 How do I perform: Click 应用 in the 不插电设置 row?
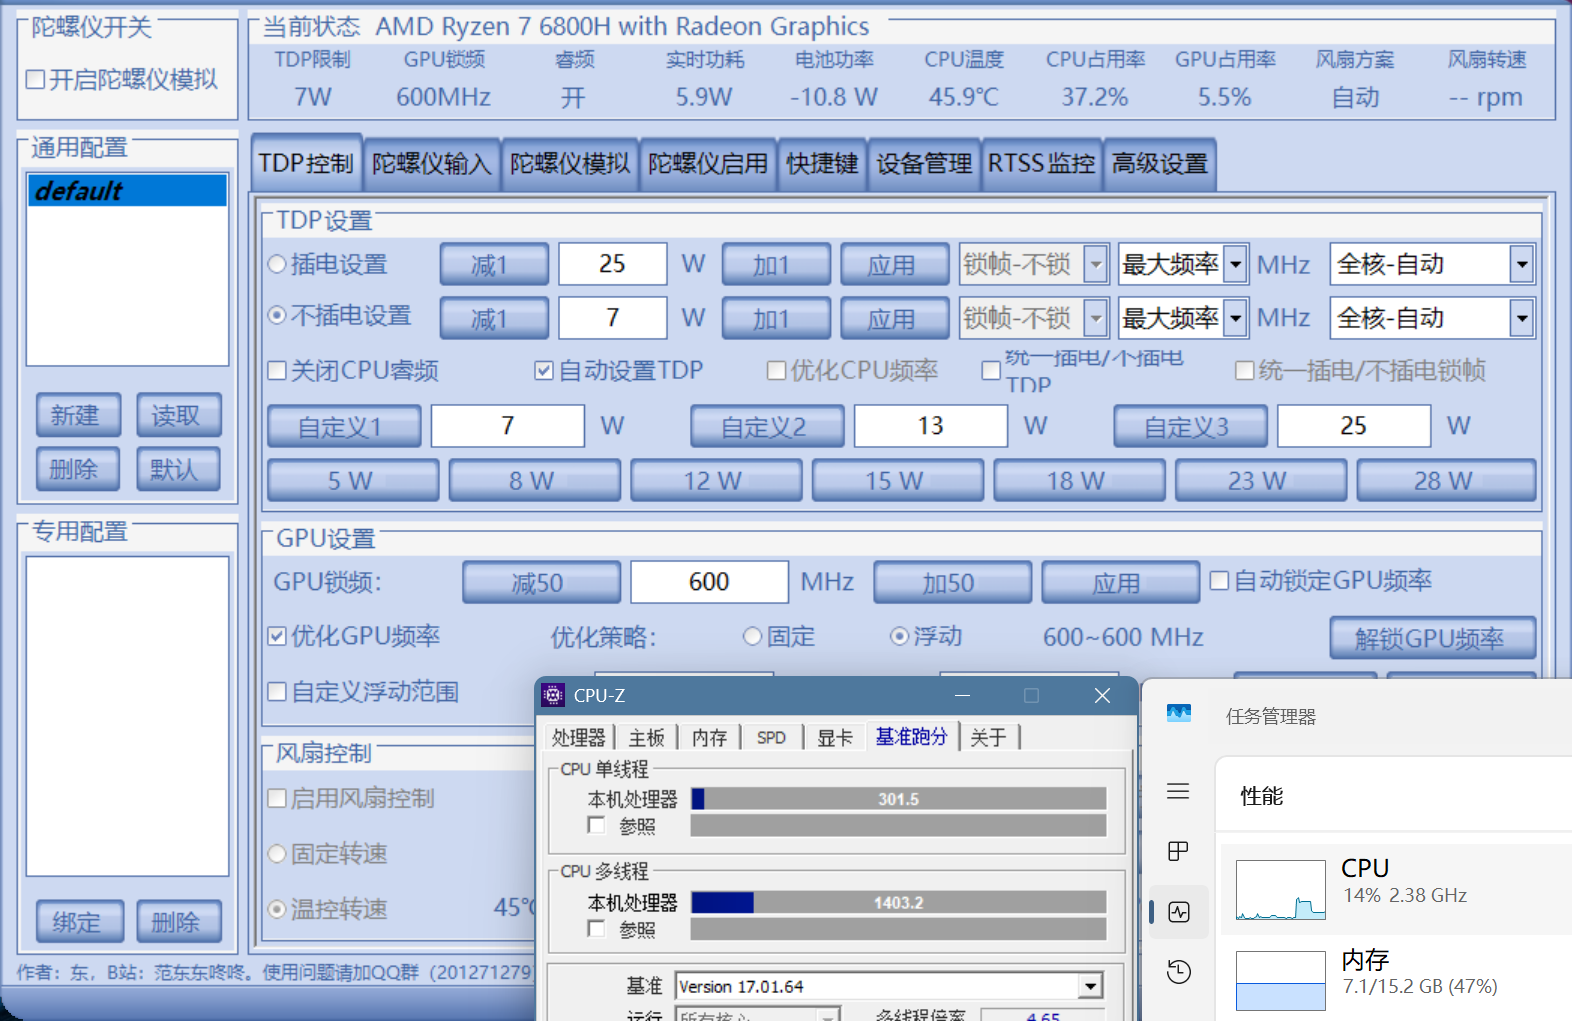coord(894,318)
